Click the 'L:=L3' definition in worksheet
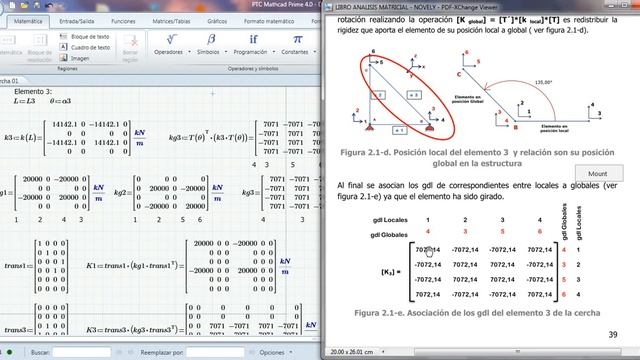Image resolution: width=640 pixels, height=360 pixels. (x=24, y=101)
